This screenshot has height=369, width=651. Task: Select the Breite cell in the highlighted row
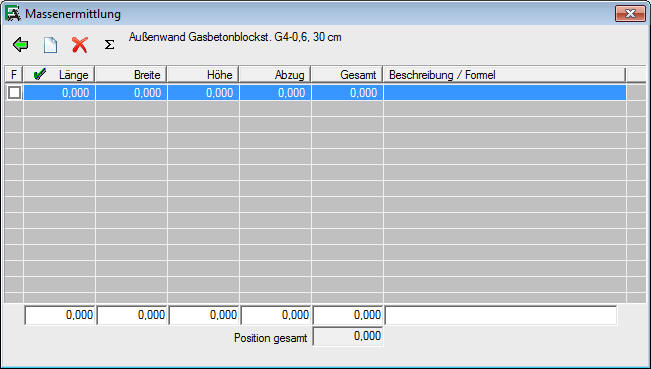tap(131, 93)
